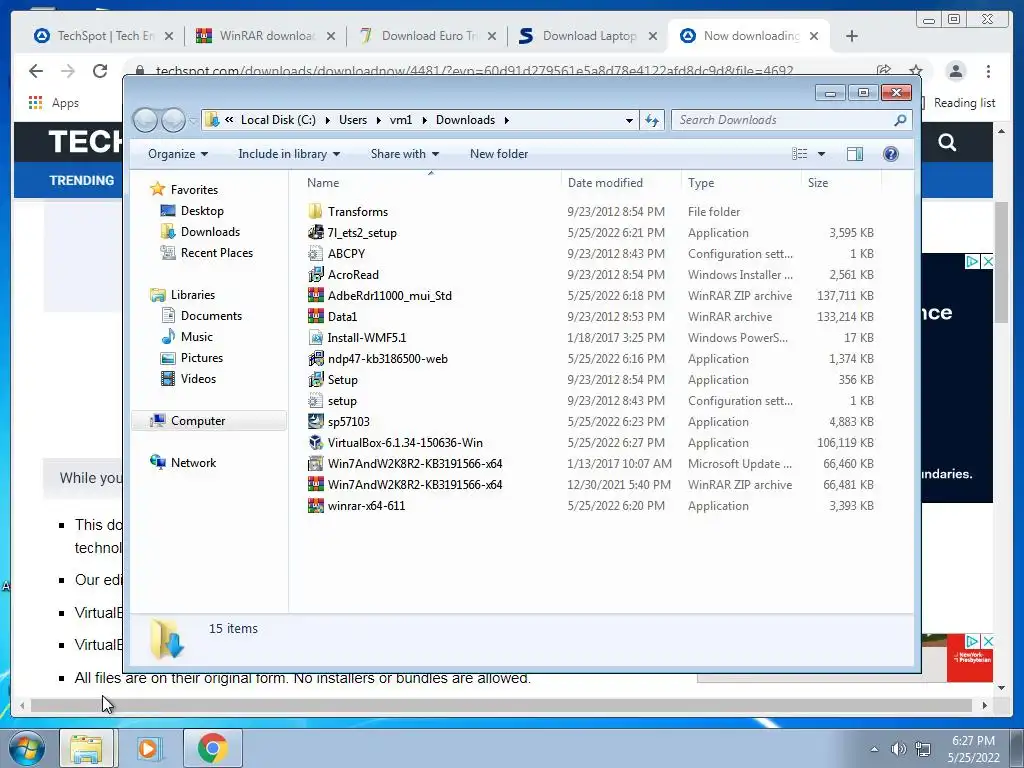This screenshot has height=768, width=1024.
Task: Open the Chrome profile avatar
Action: [x=955, y=71]
